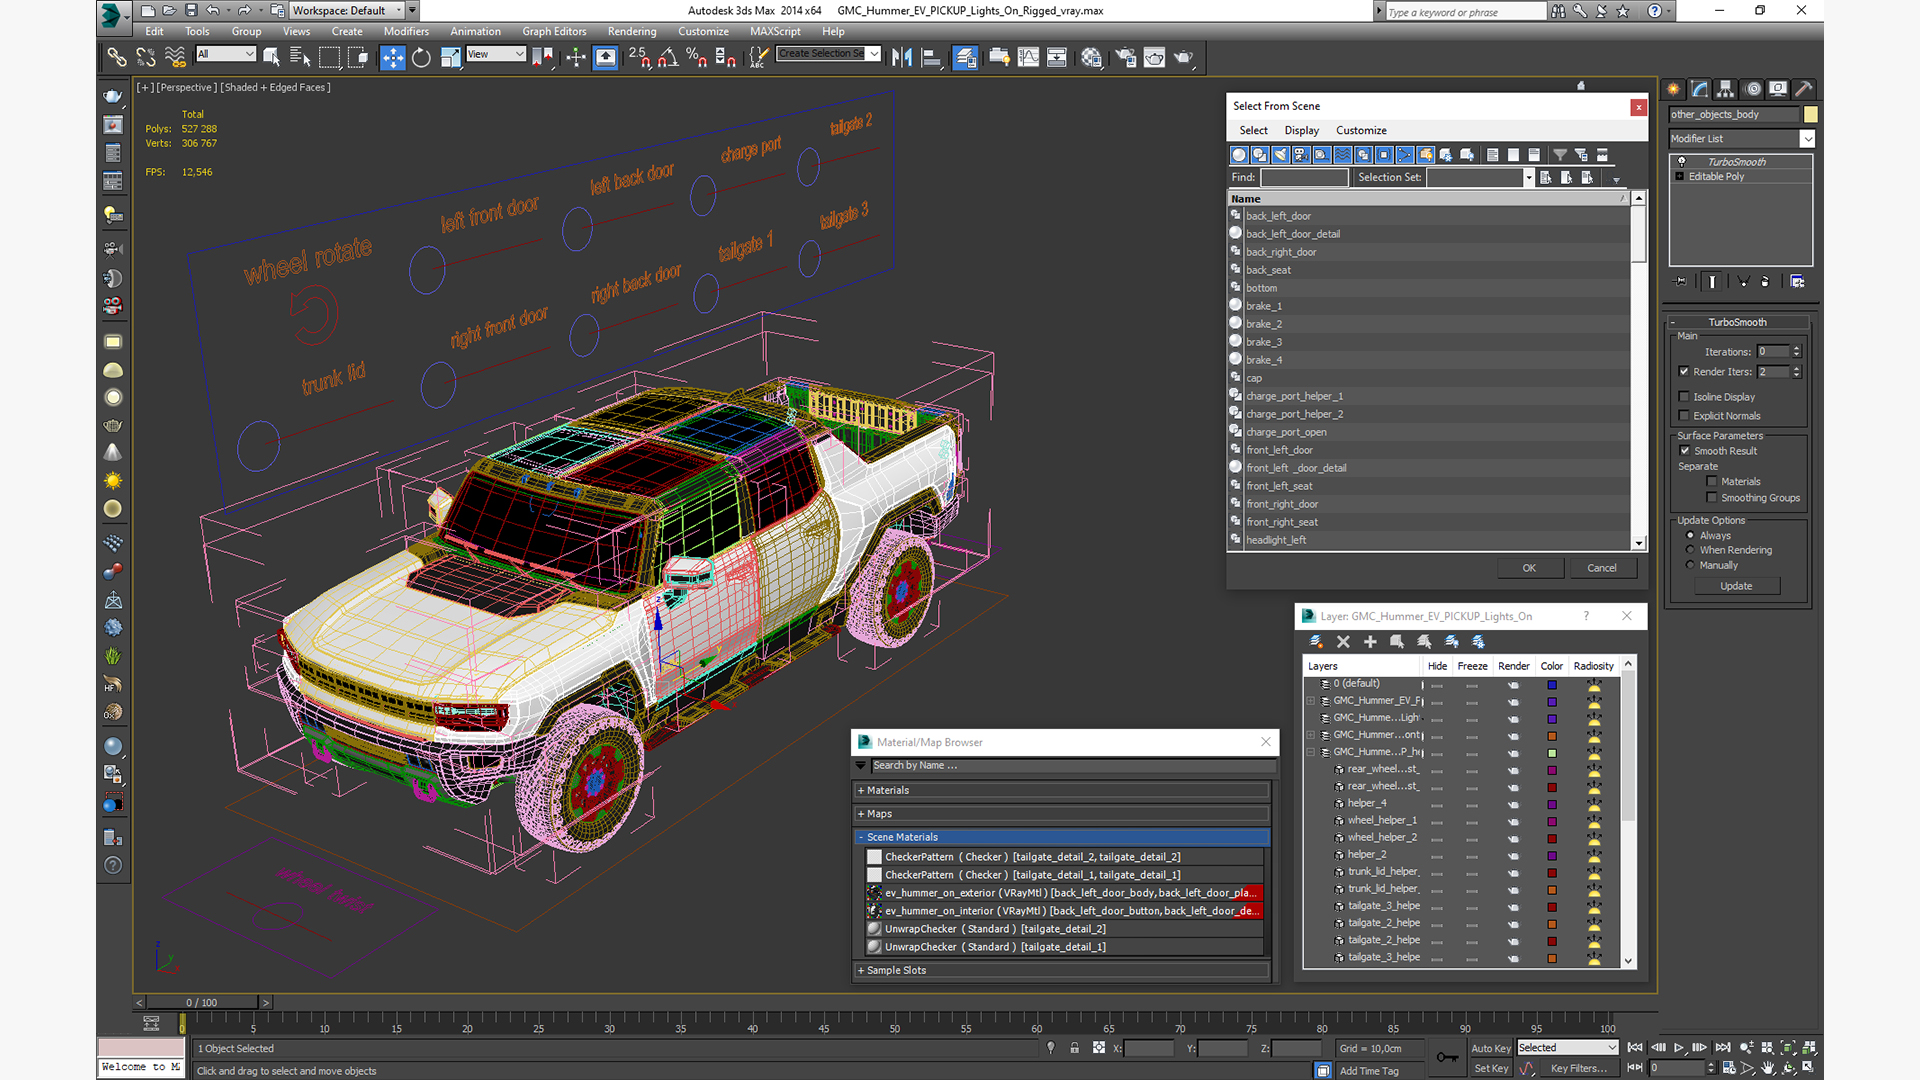Open the Modifiers menu
Screen dimensions: 1920x1080
[x=406, y=31]
